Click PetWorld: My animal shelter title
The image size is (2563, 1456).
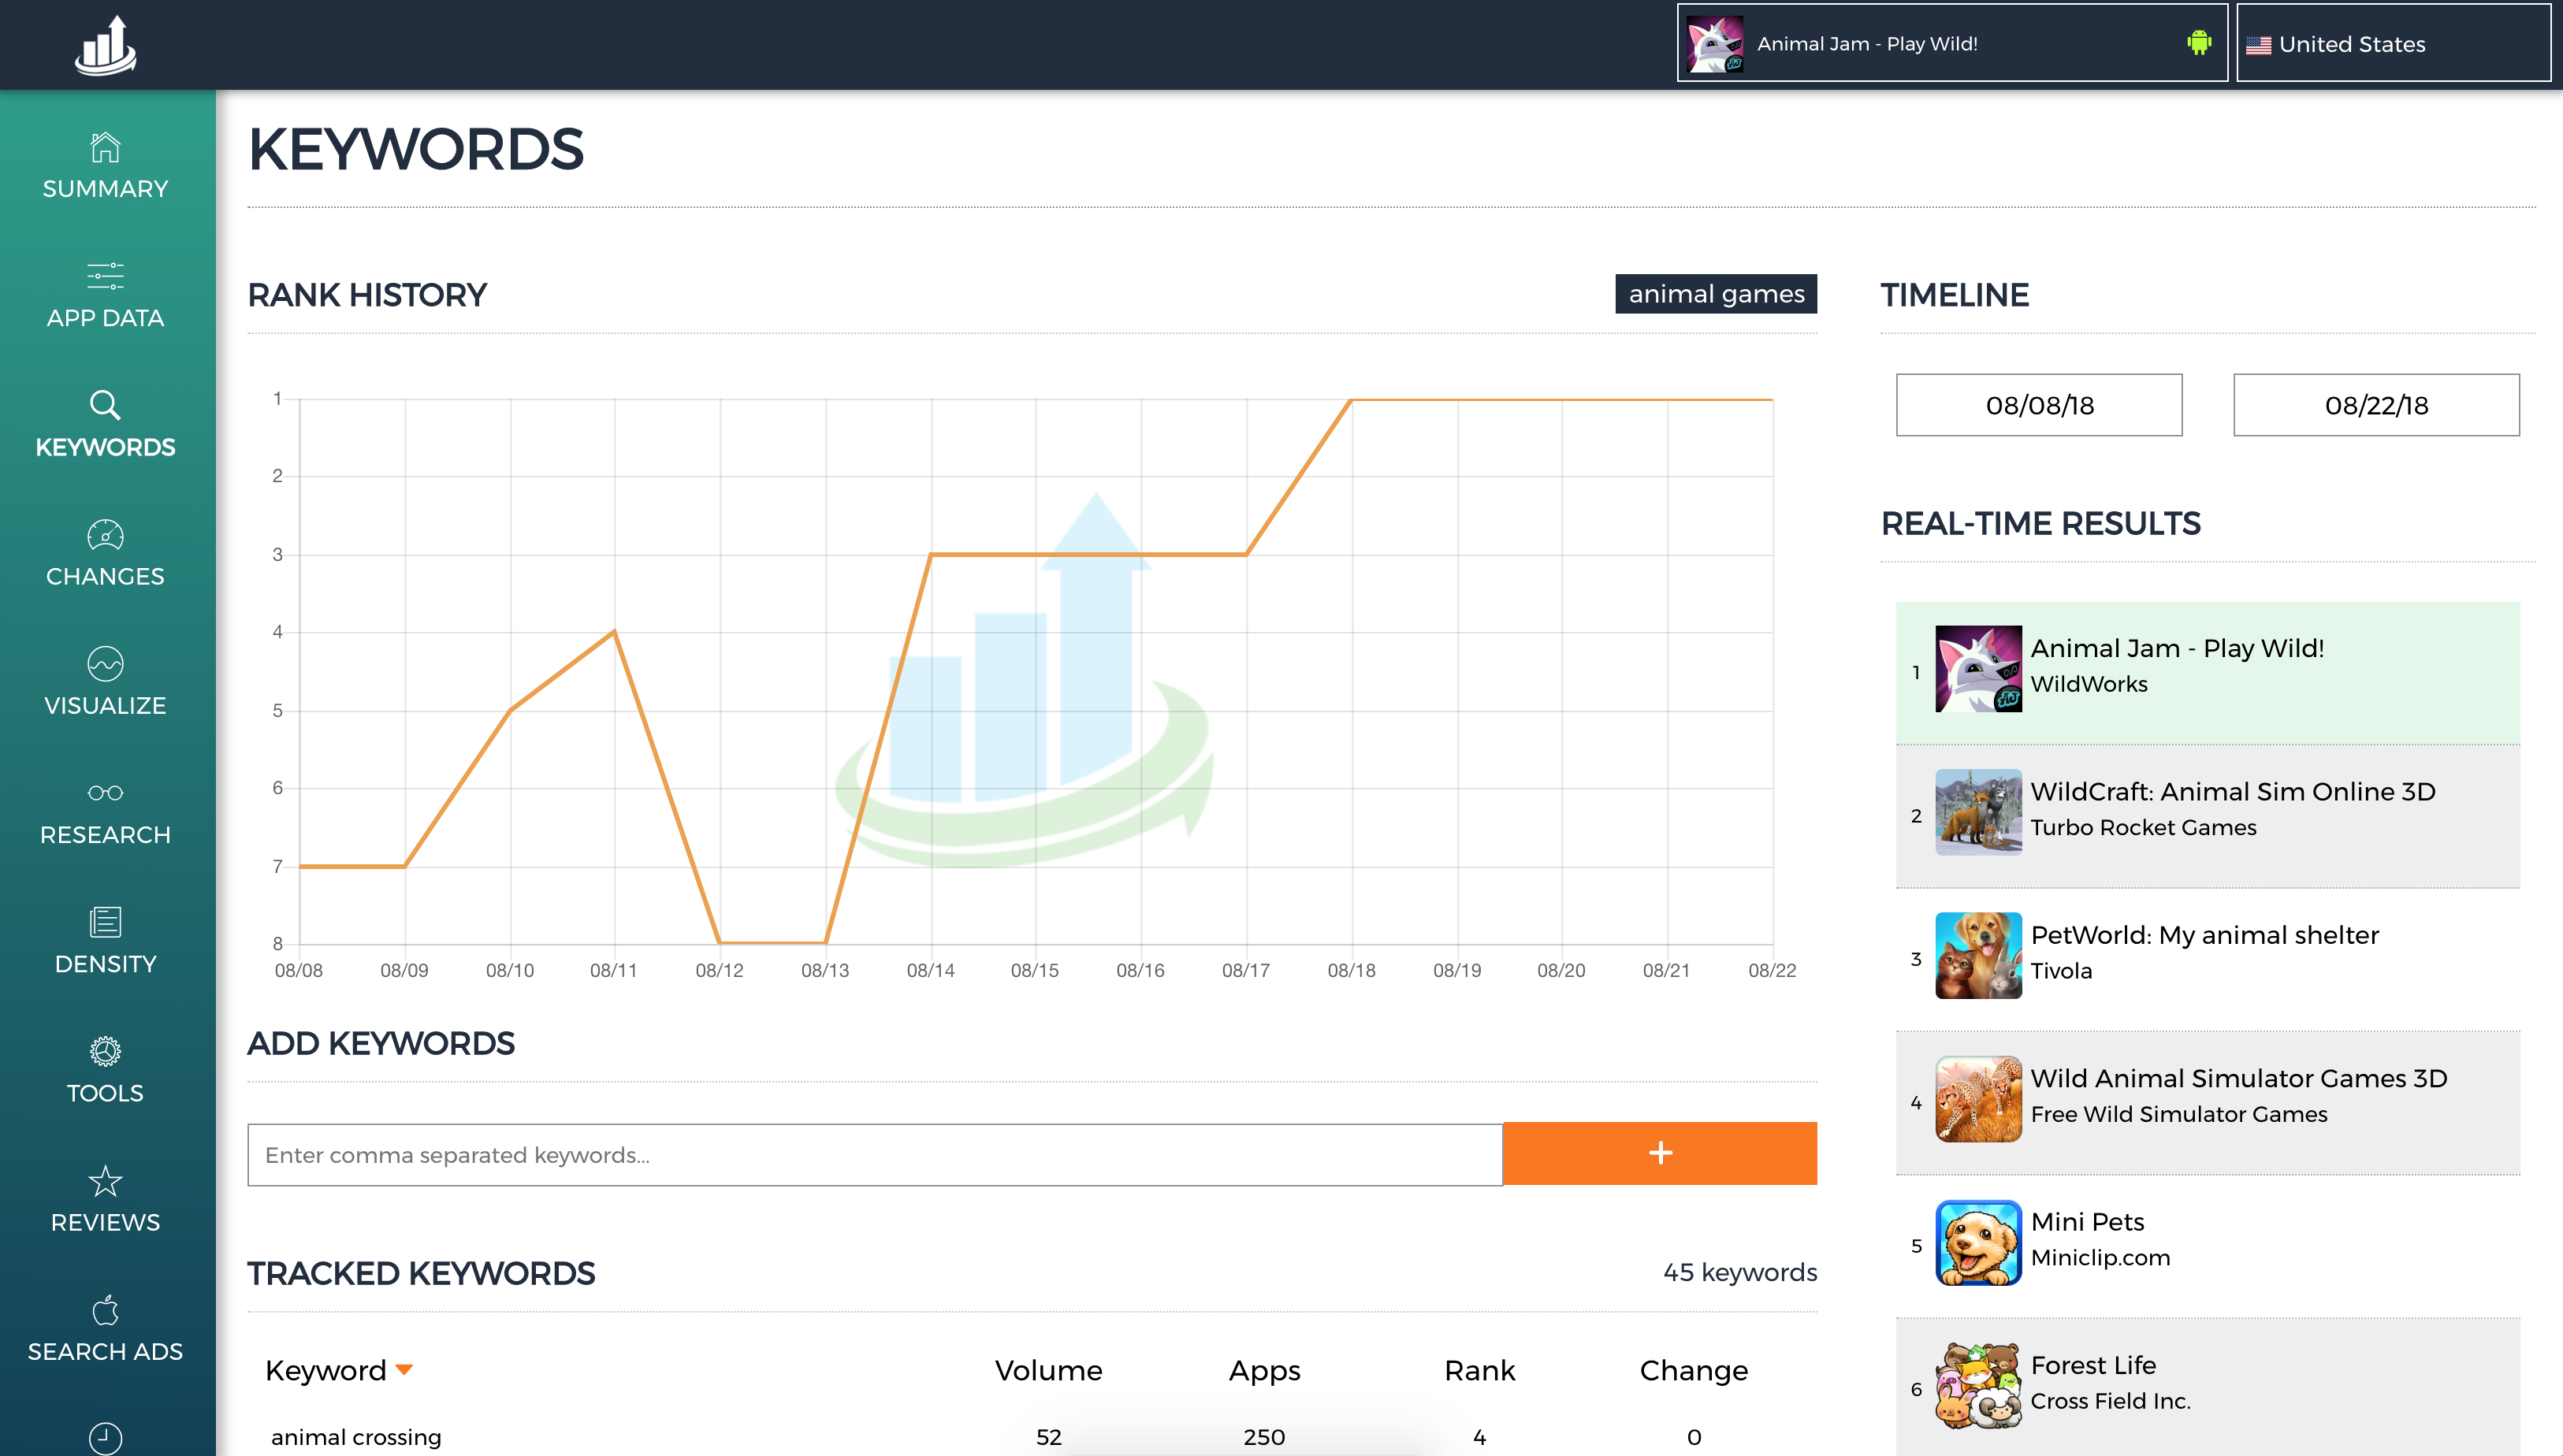2204,935
